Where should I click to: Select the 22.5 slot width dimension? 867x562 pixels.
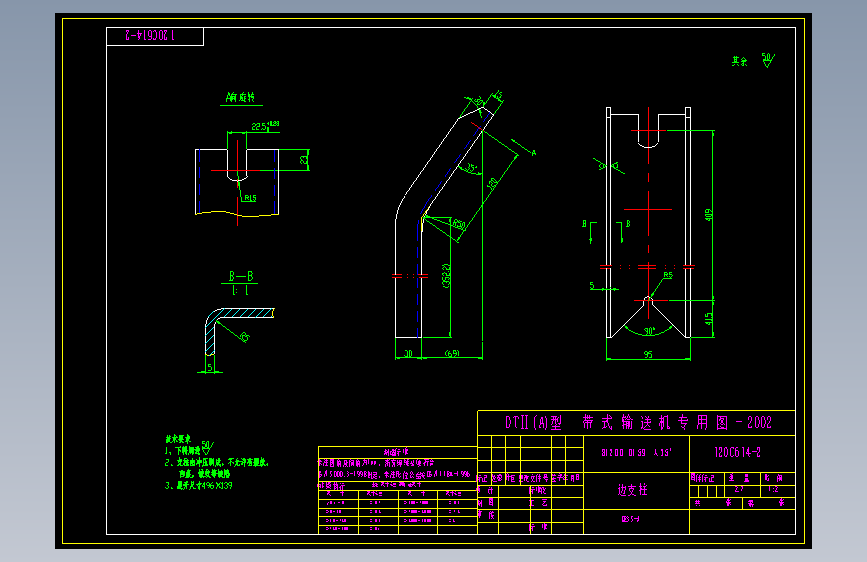tap(259, 127)
